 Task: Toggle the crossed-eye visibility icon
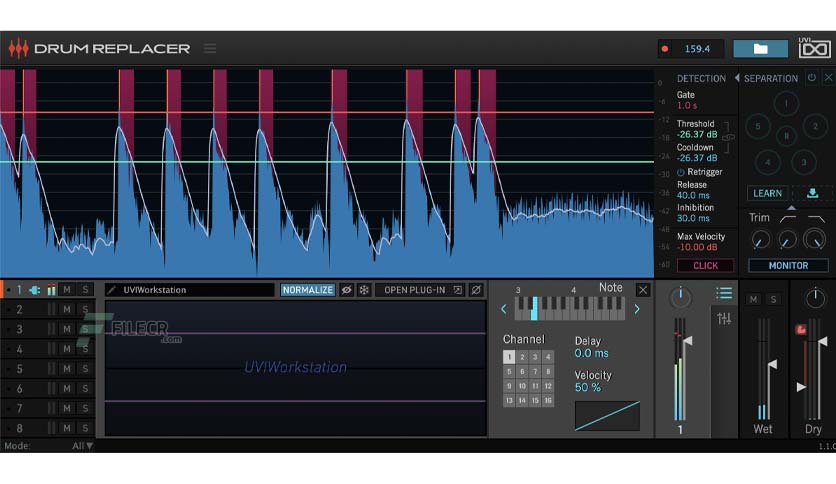pos(347,290)
